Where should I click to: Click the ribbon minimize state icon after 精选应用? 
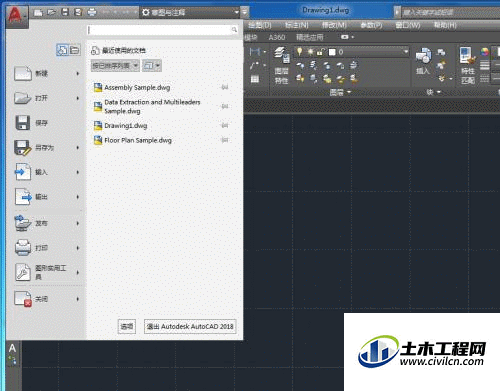pos(345,37)
